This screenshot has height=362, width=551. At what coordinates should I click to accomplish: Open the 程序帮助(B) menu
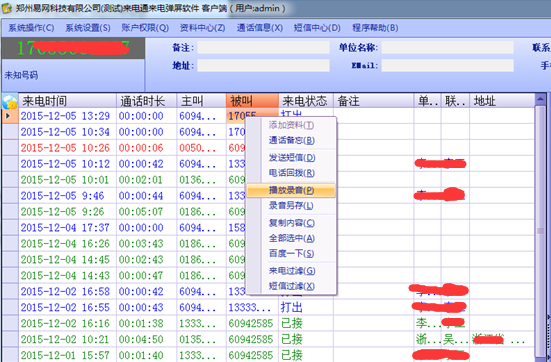(375, 28)
